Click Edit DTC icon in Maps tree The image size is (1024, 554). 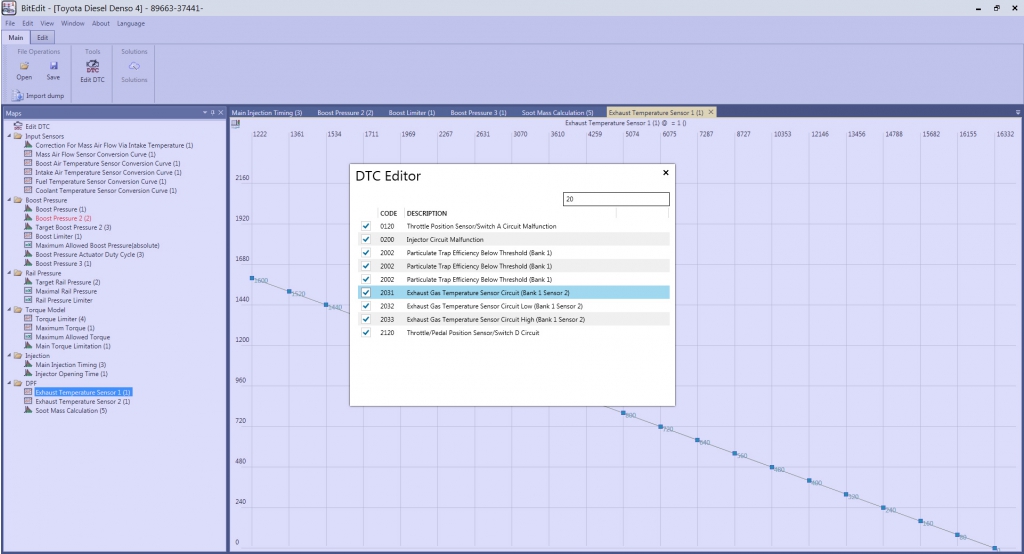pyautogui.click(x=18, y=126)
